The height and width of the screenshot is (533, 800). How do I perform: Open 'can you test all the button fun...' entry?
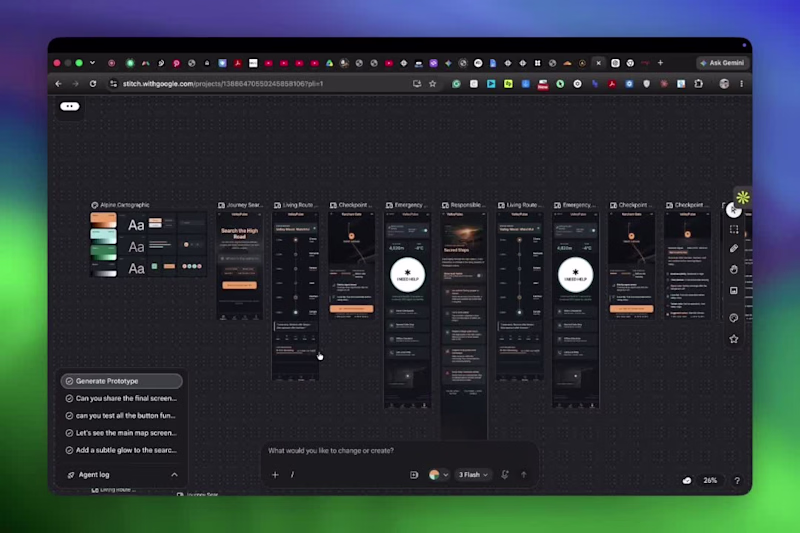pyautogui.click(x=121, y=416)
